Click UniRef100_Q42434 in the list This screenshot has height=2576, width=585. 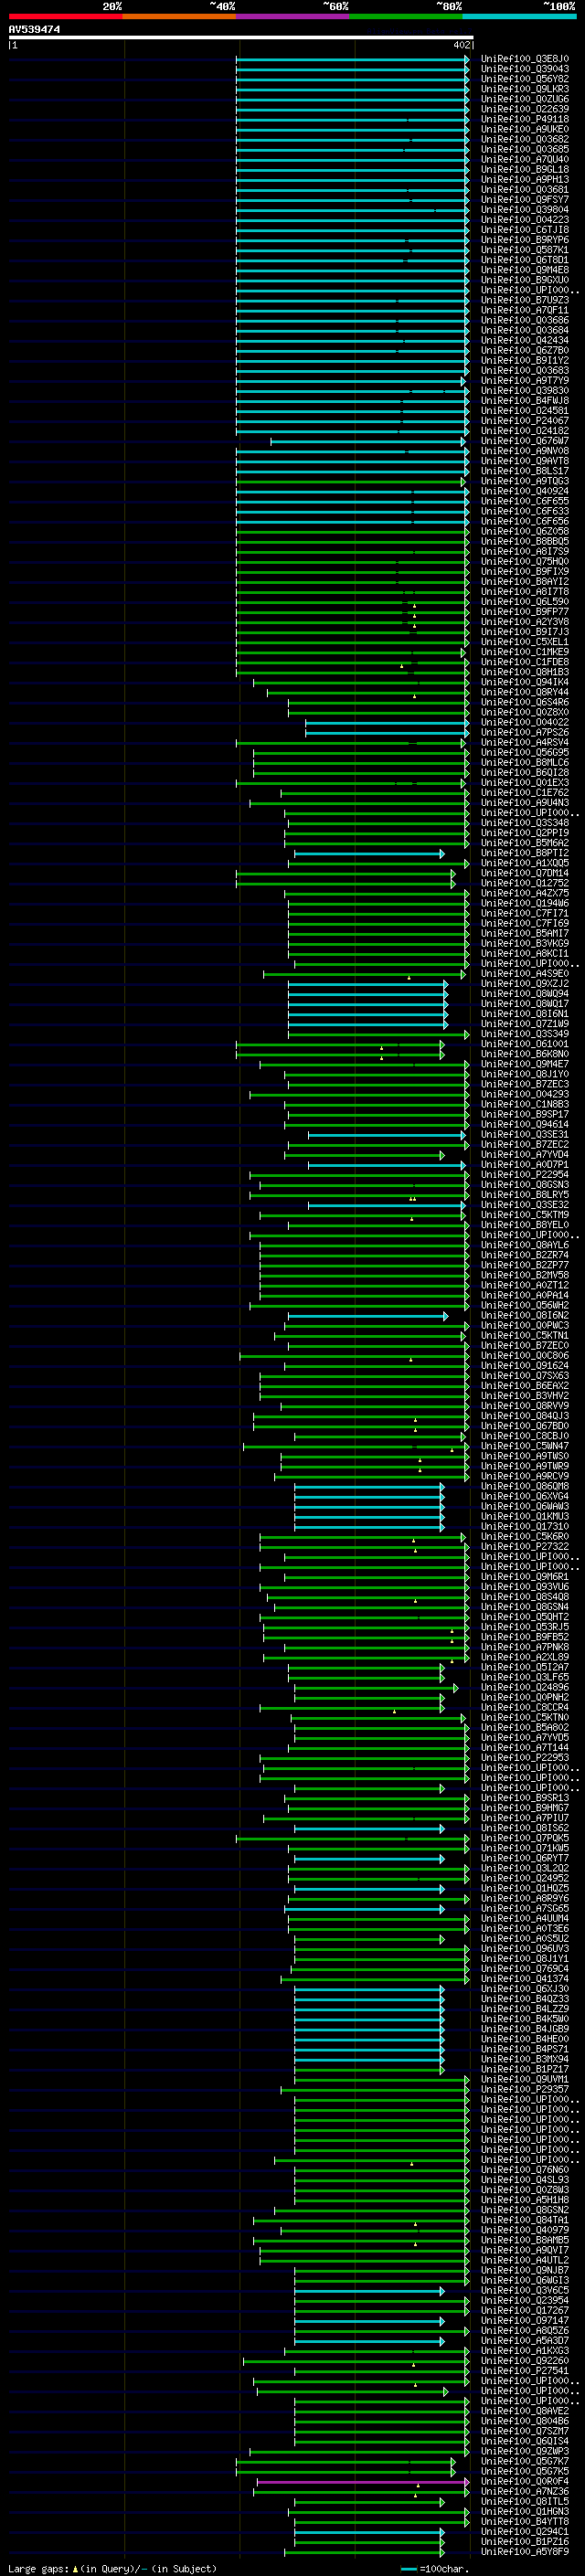point(525,340)
